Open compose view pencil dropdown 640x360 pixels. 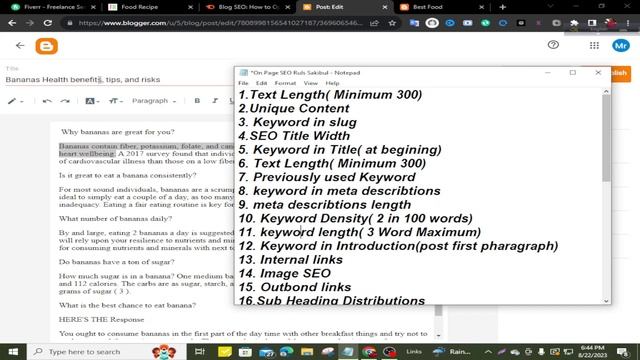pyautogui.click(x=16, y=101)
